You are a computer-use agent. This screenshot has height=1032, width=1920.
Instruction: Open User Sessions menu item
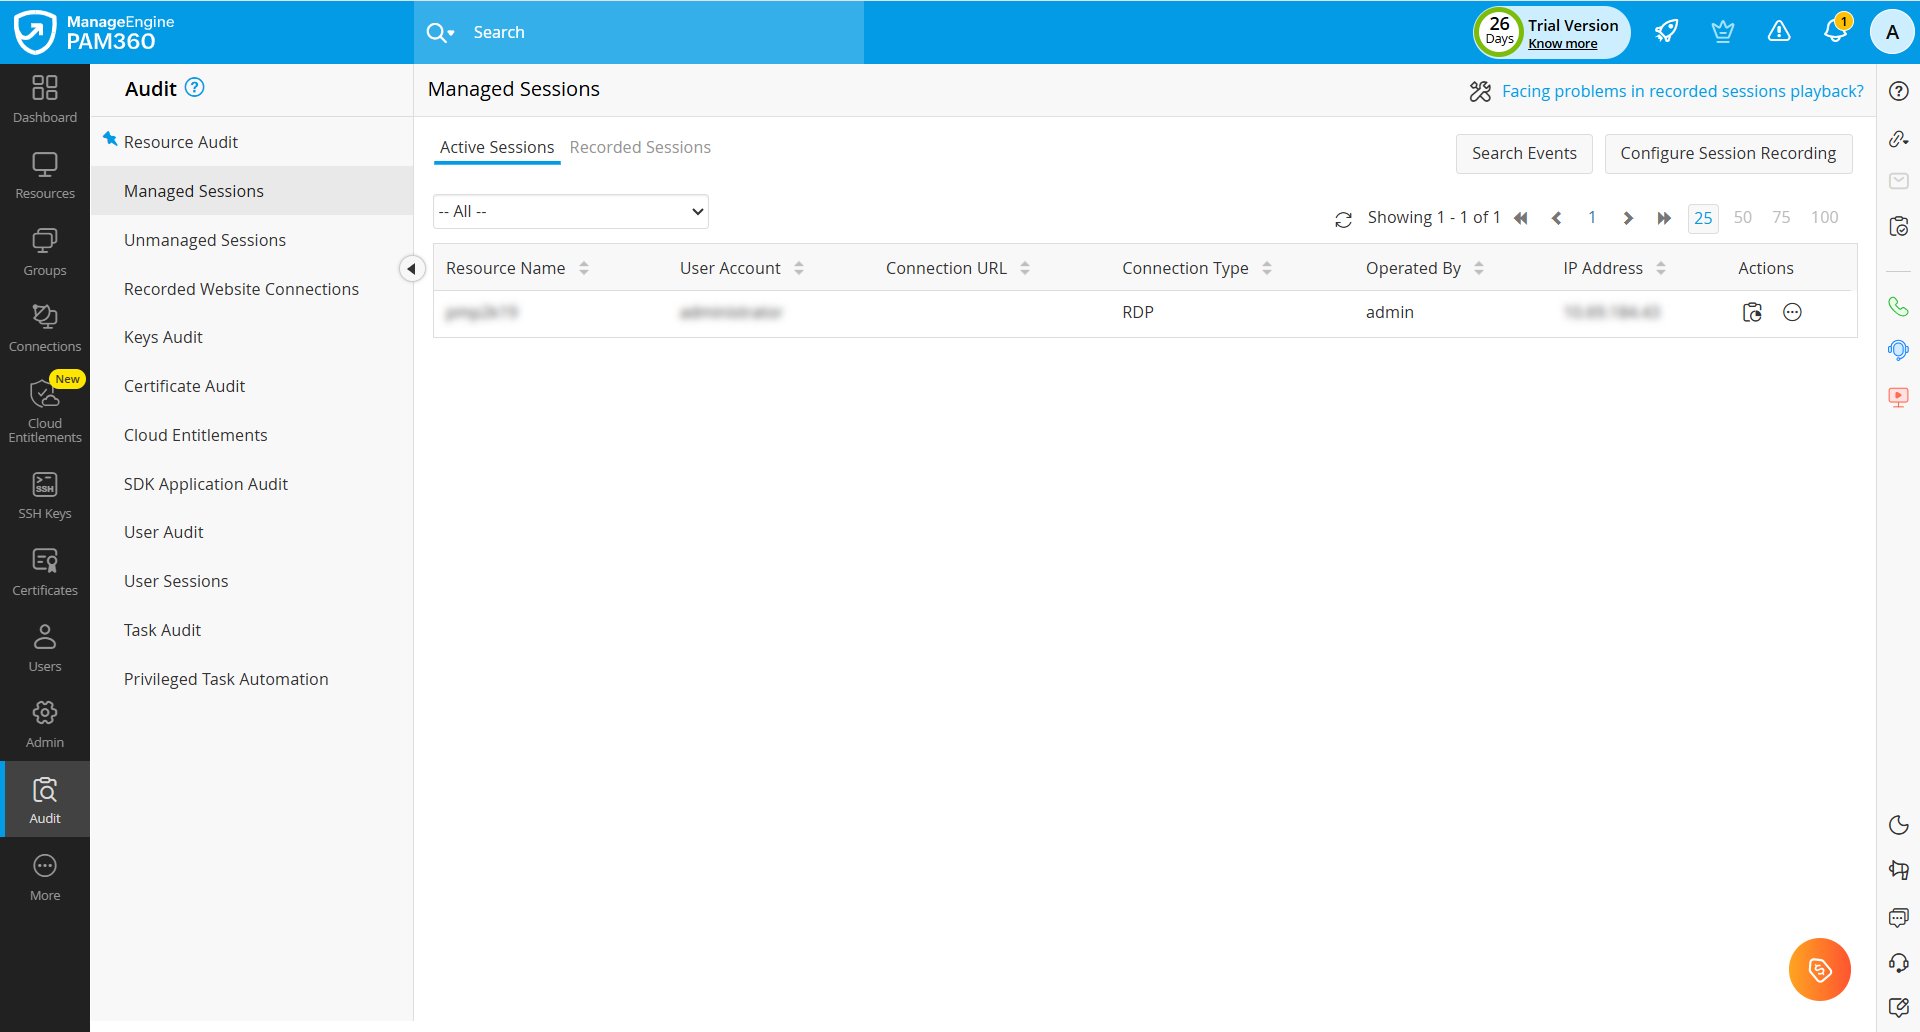(176, 581)
